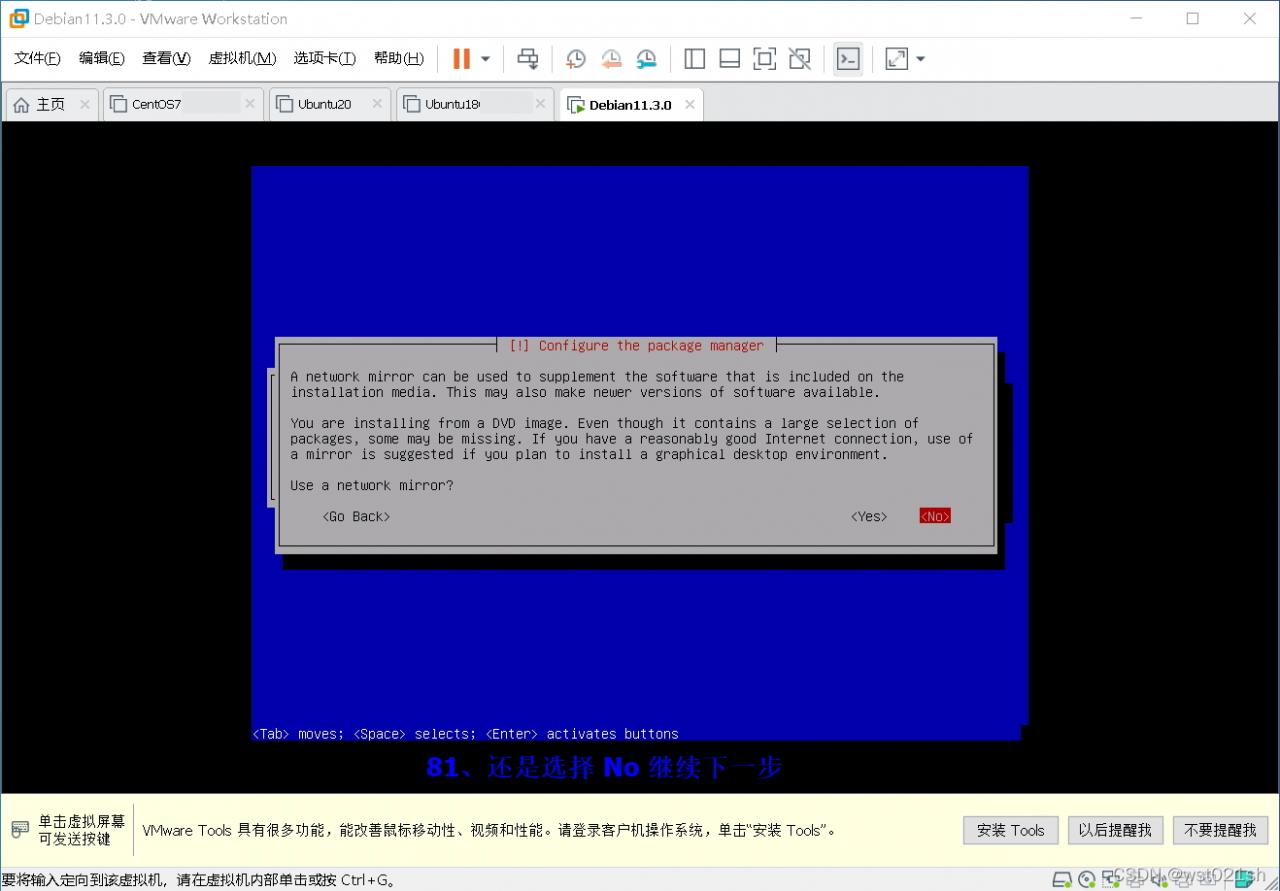Select <Go Back> in the installer dialog
Viewport: 1280px width, 891px height.
pyautogui.click(x=357, y=516)
